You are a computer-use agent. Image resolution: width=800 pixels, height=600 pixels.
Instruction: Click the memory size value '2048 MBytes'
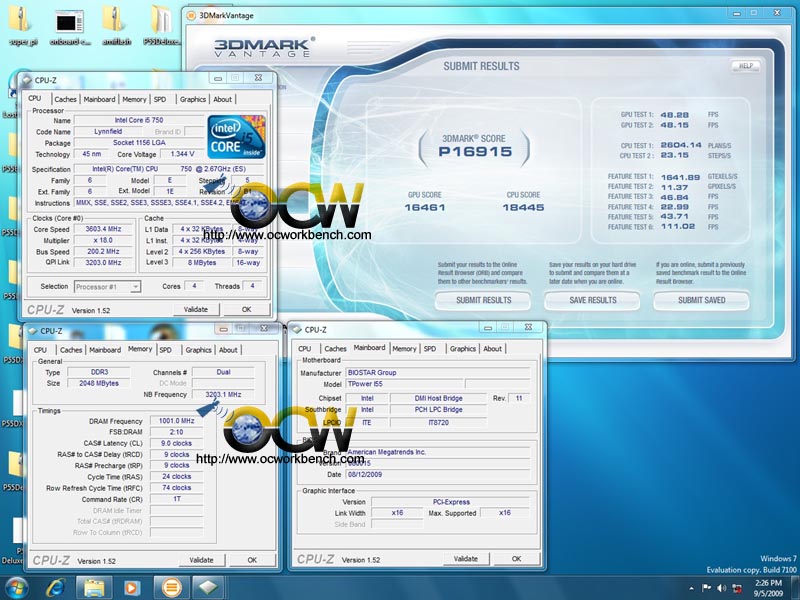point(99,383)
